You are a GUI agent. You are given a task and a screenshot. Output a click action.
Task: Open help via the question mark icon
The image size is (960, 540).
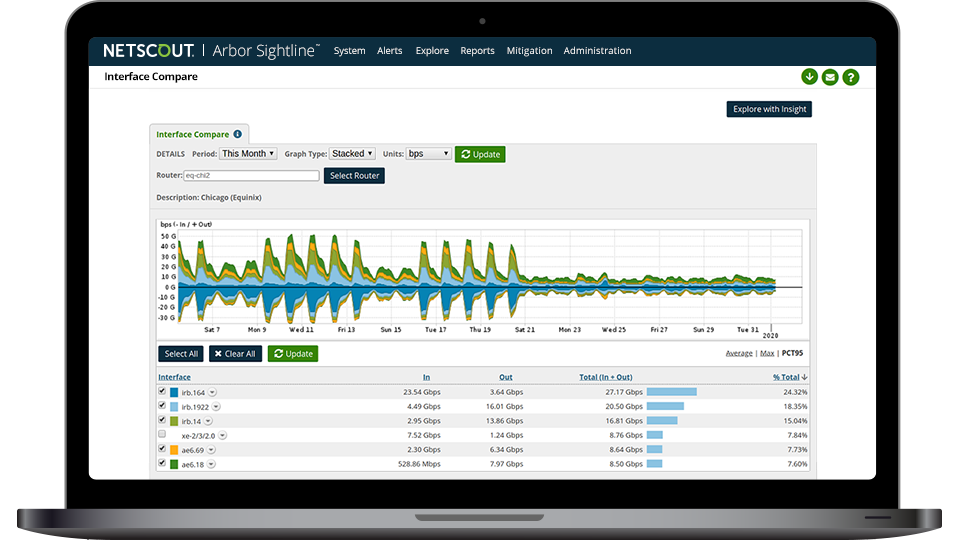[x=850, y=77]
